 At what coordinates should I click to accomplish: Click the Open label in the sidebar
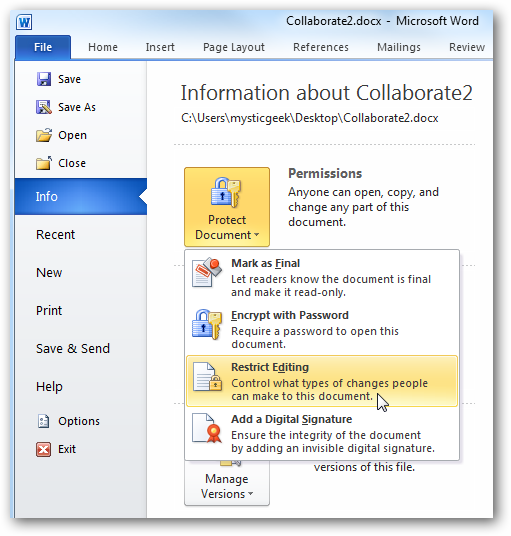point(72,136)
